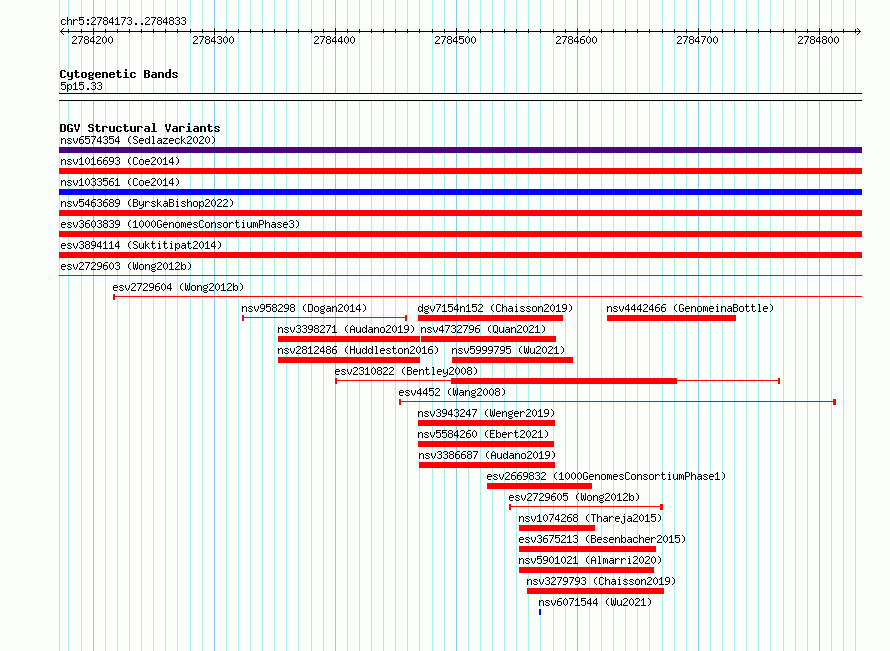Viewport: 890px width, 651px height.
Task: Click the right arrow of the ruler
Action: tap(859, 32)
